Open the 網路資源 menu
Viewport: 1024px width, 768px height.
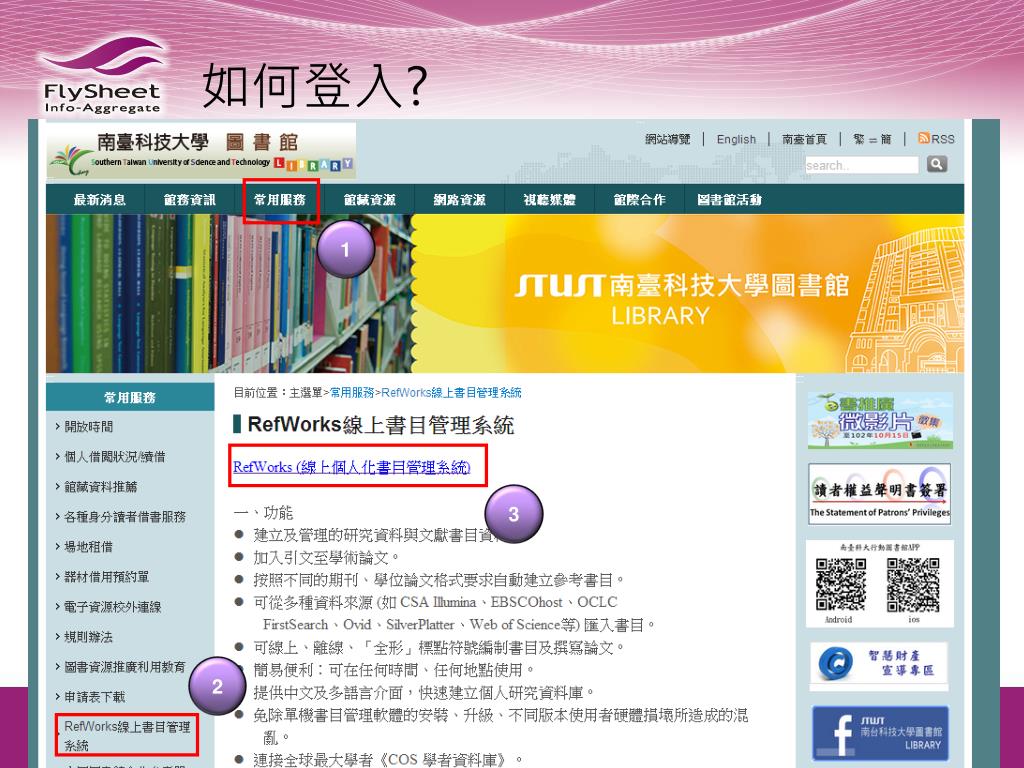coord(460,200)
